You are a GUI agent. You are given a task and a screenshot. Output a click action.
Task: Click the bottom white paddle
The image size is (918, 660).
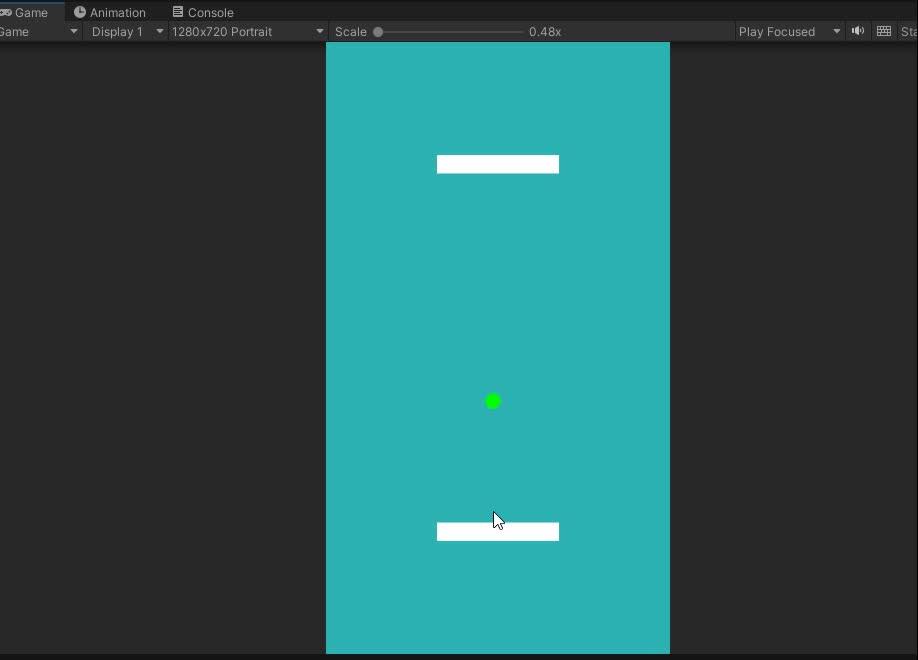(x=497, y=531)
